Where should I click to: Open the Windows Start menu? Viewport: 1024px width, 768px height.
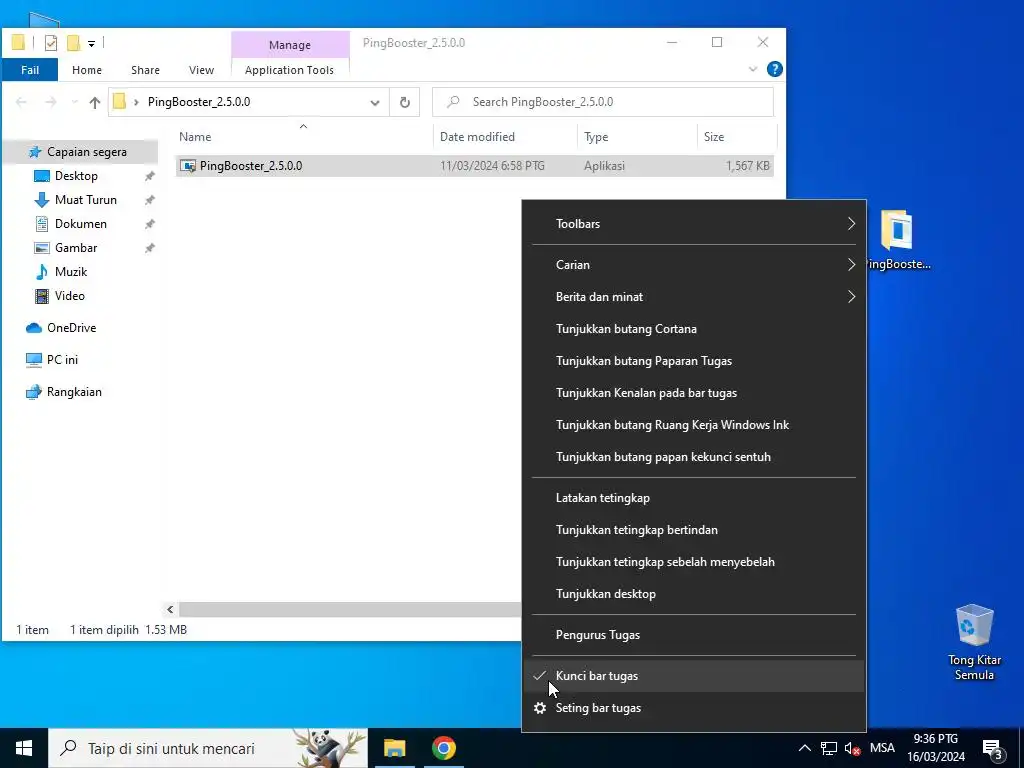(24, 748)
